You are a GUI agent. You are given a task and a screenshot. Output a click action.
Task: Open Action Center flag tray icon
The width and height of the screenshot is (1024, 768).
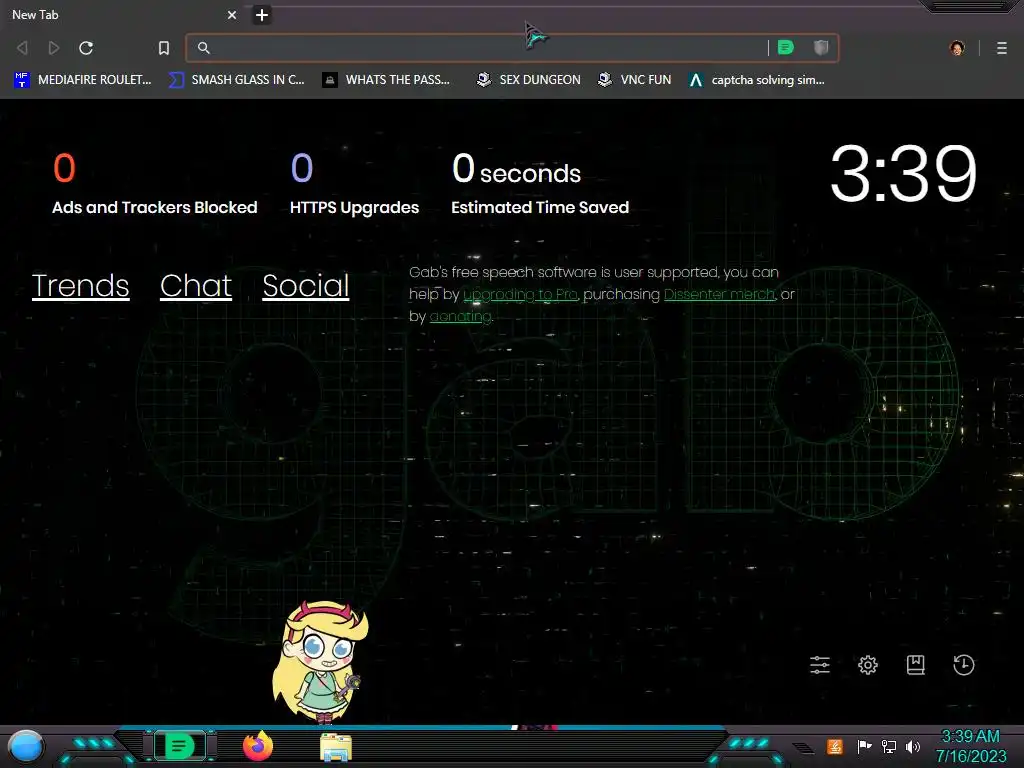(864, 746)
